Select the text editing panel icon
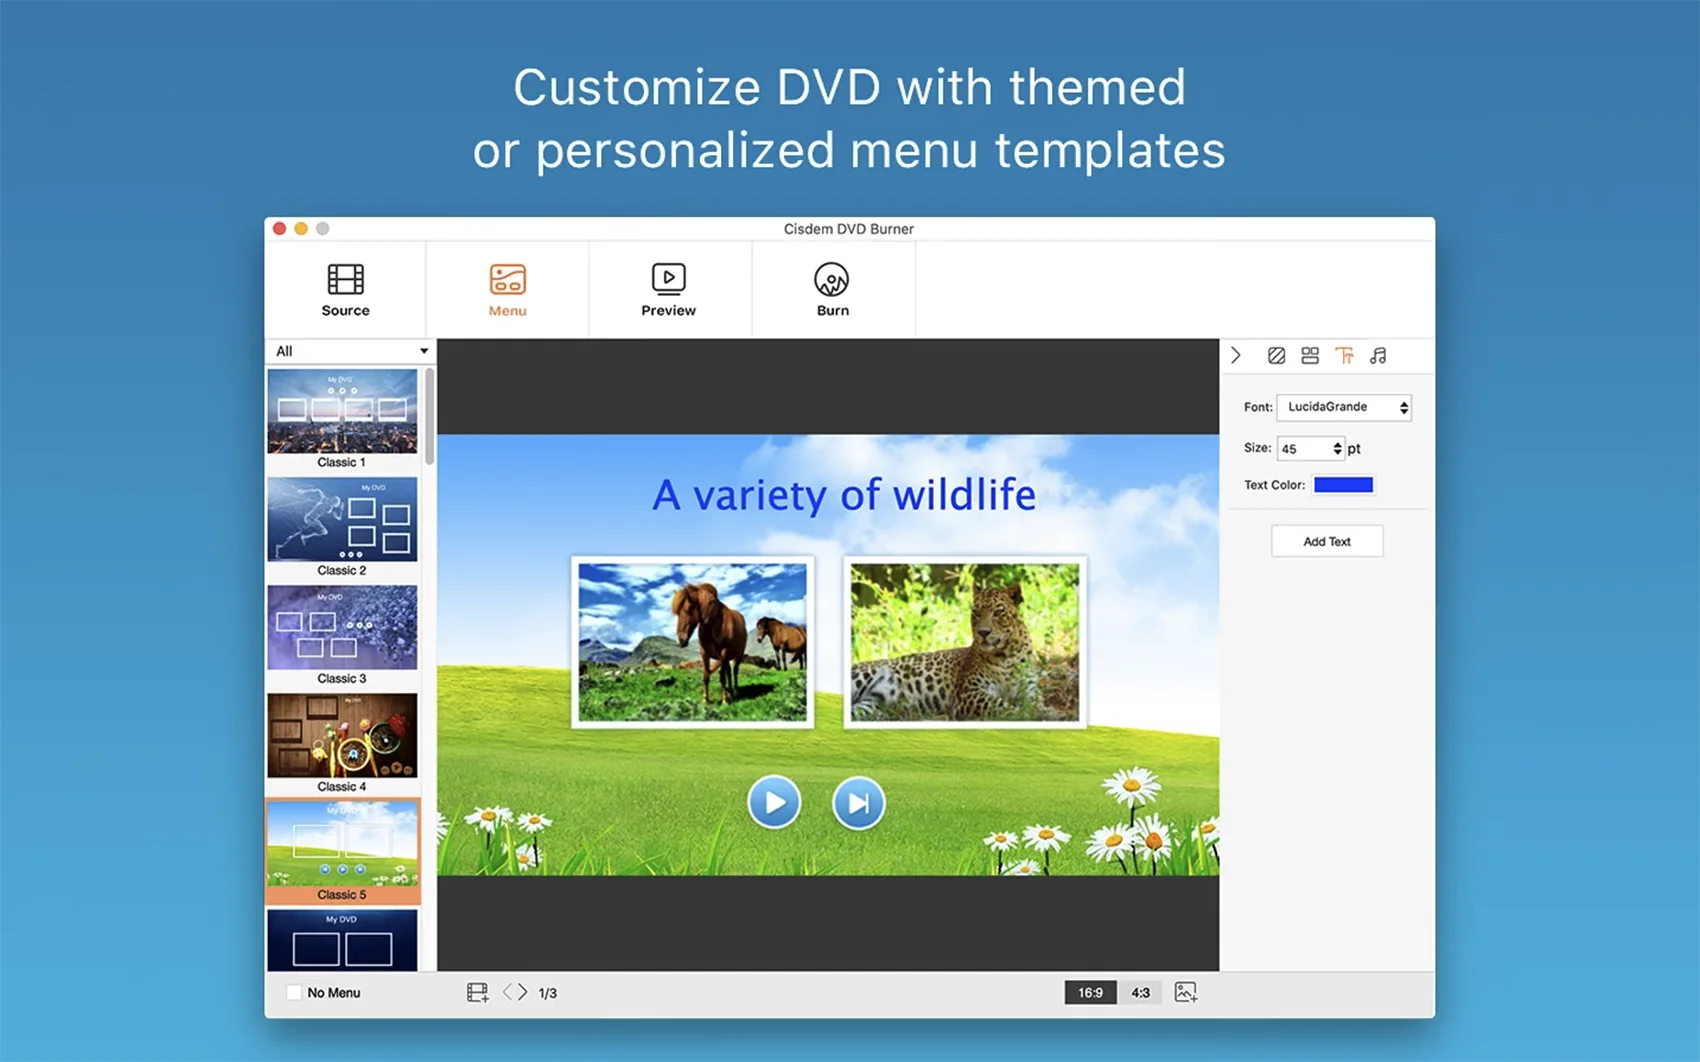 pyautogui.click(x=1344, y=356)
